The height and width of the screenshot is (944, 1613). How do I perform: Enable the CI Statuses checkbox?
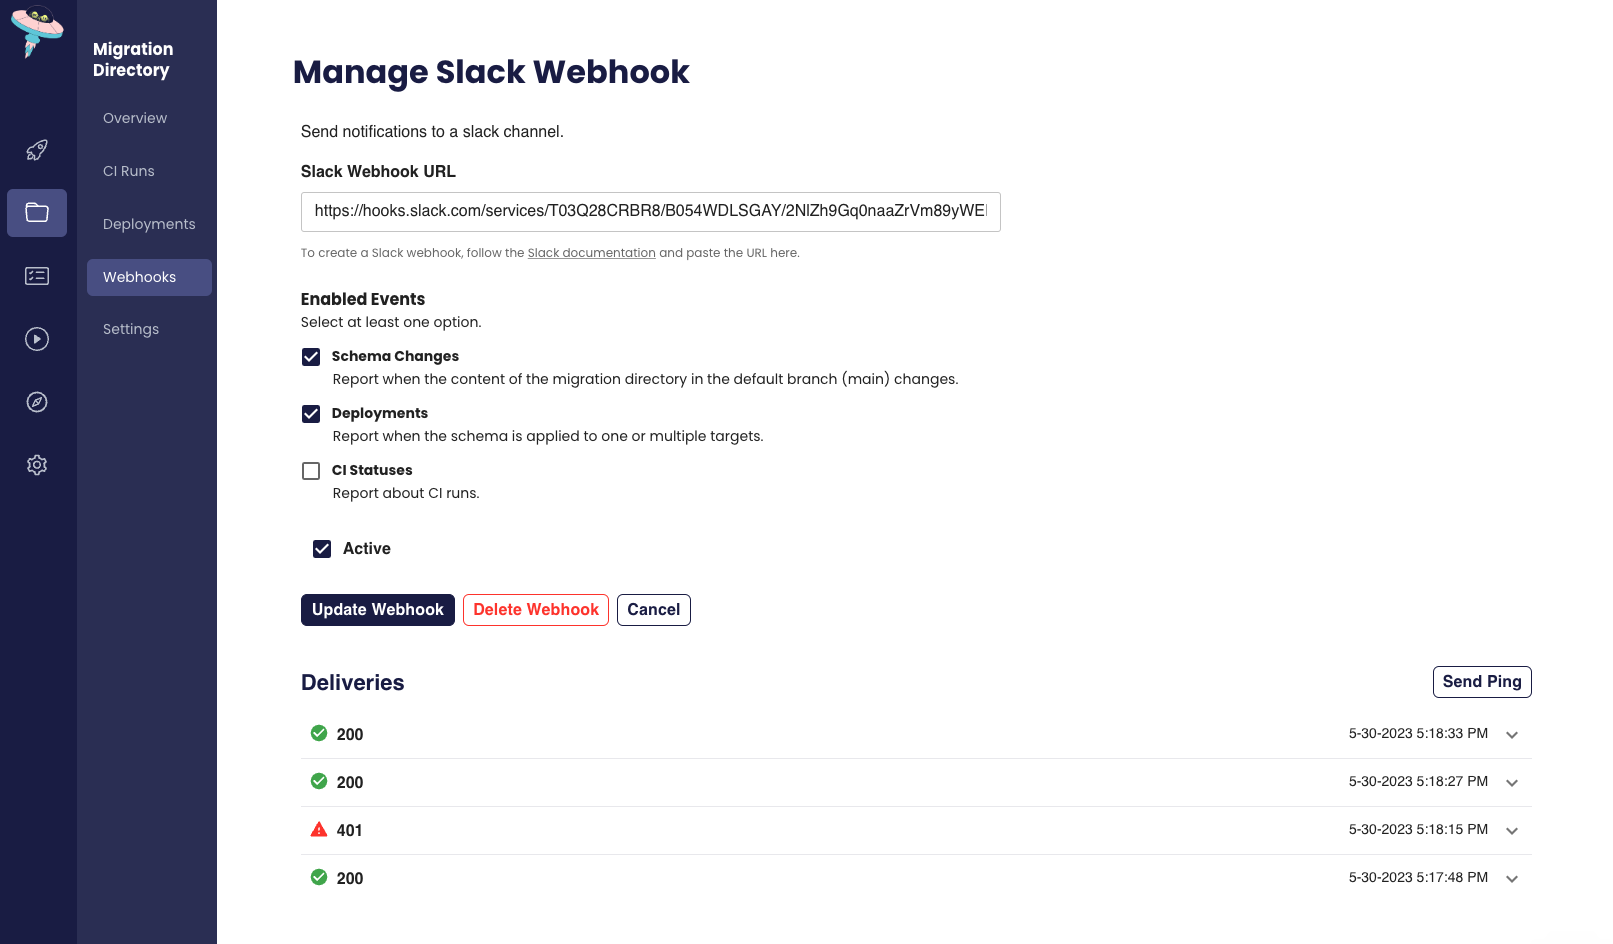pos(311,471)
